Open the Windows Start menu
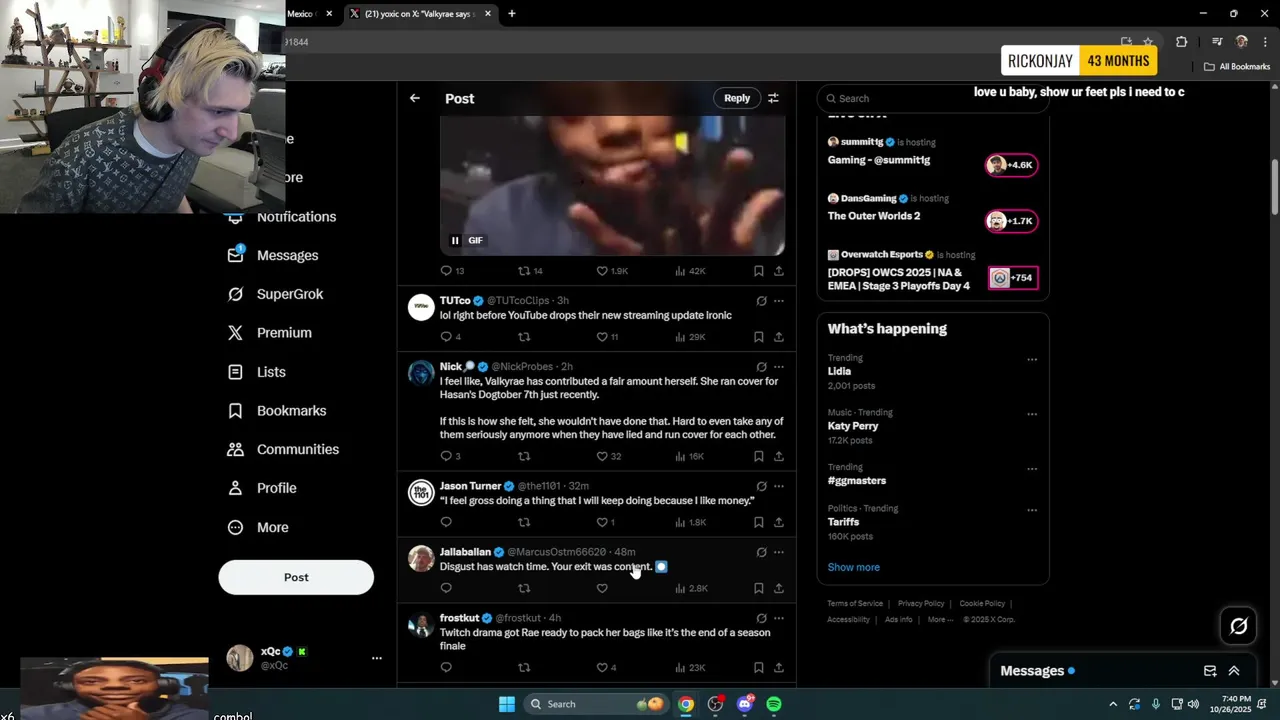 [507, 704]
